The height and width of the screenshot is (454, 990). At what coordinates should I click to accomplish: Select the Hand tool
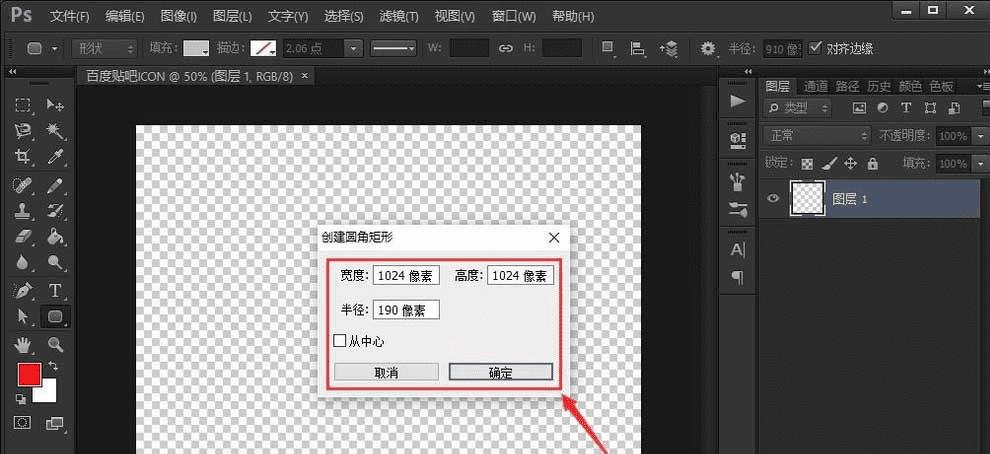point(23,344)
